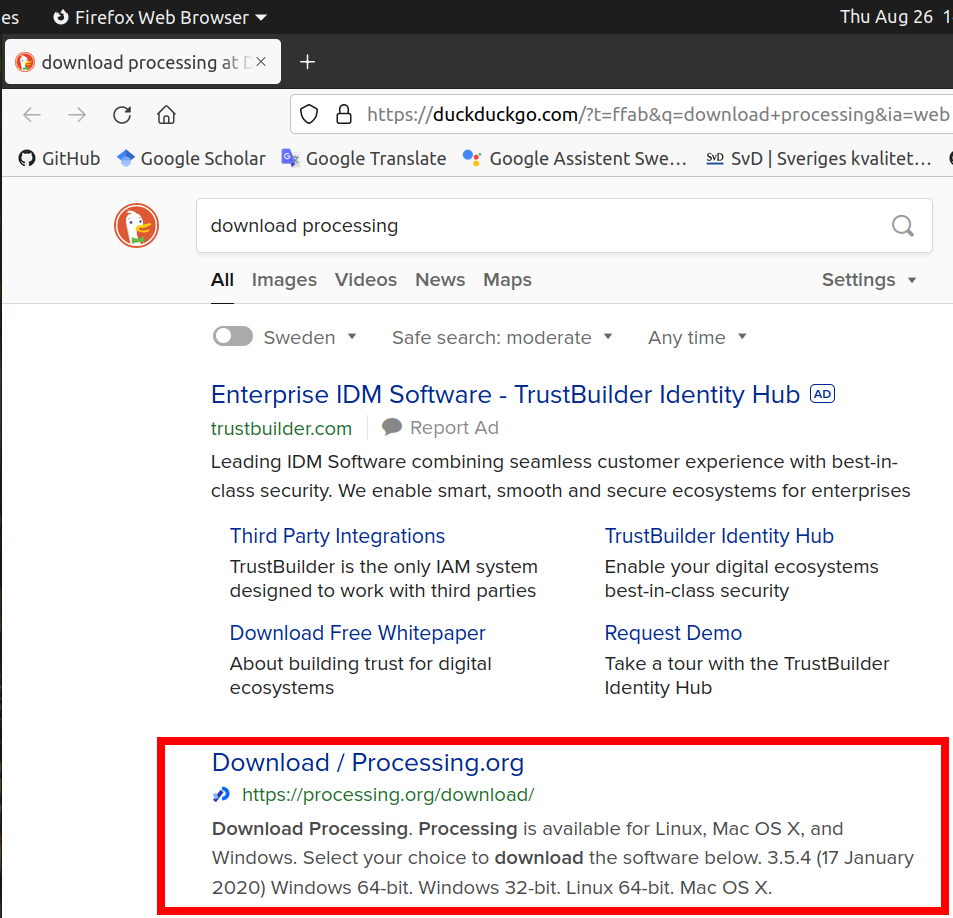Open the GitHub bookmark
This screenshot has width=953, height=918.
click(x=59, y=159)
